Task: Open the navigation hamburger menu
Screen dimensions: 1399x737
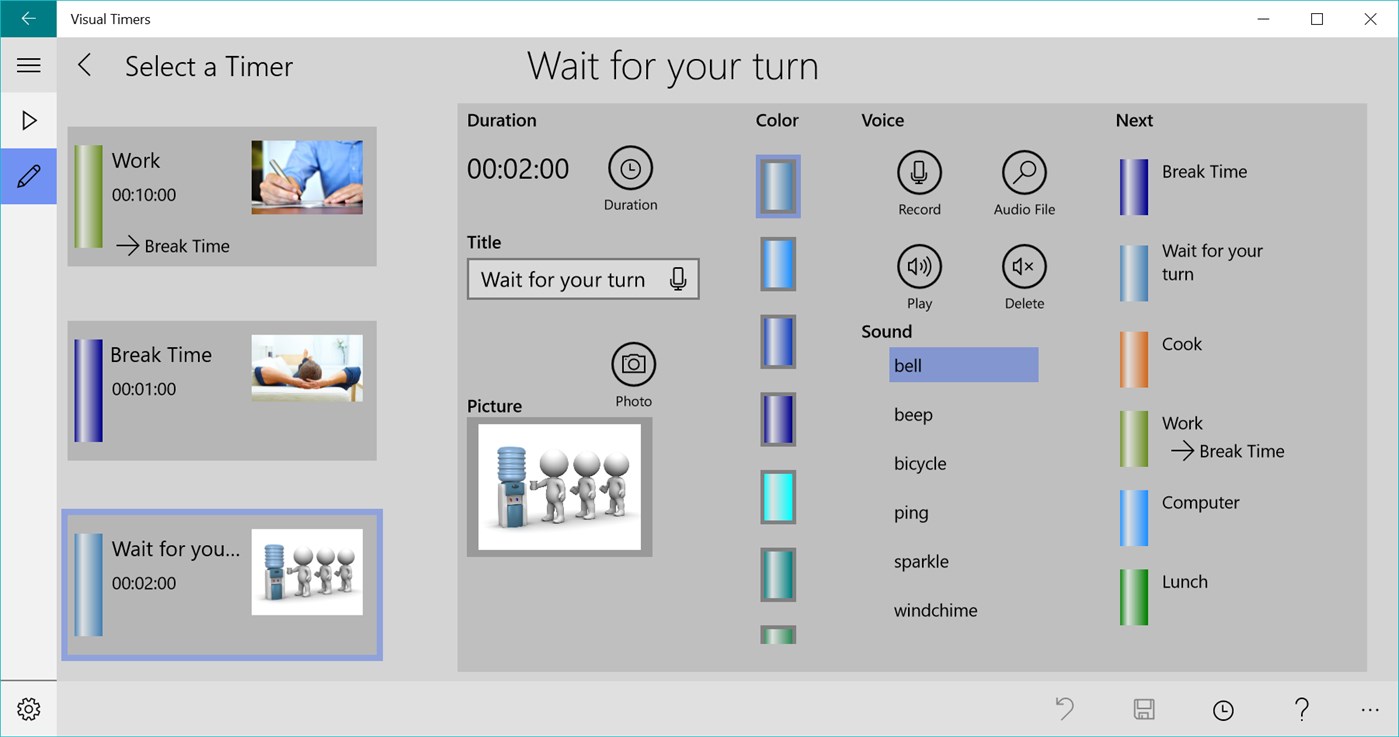Action: click(x=28, y=64)
